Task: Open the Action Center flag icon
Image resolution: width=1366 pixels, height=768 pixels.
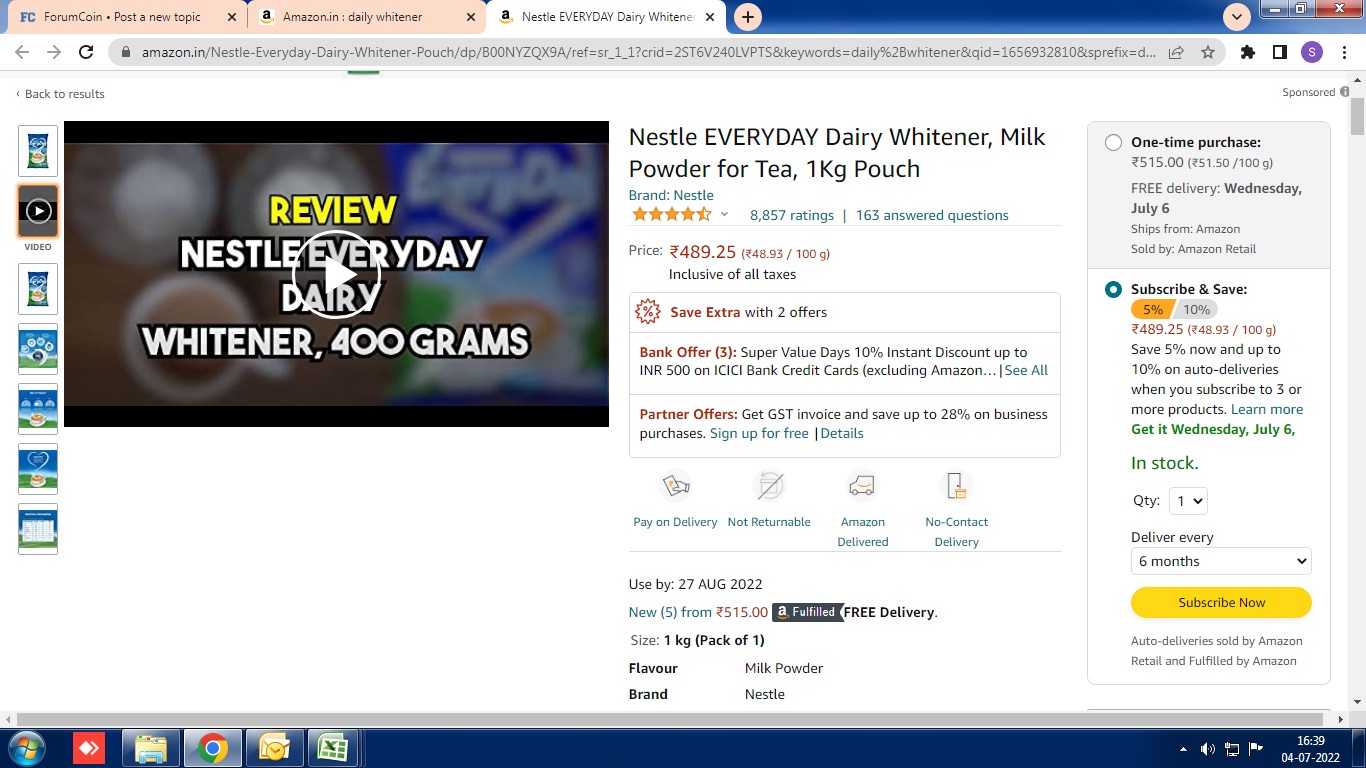Action: point(1256,749)
